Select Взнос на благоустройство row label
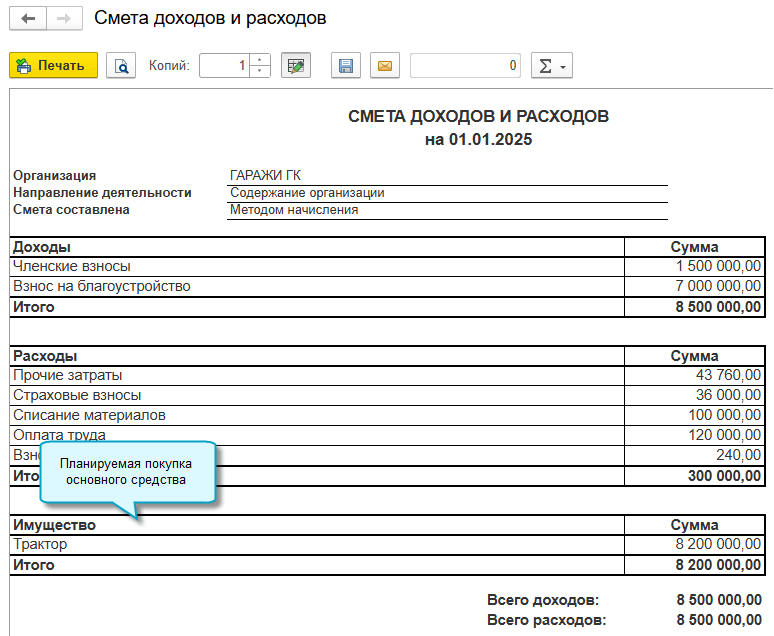This screenshot has width=774, height=636. [102, 286]
